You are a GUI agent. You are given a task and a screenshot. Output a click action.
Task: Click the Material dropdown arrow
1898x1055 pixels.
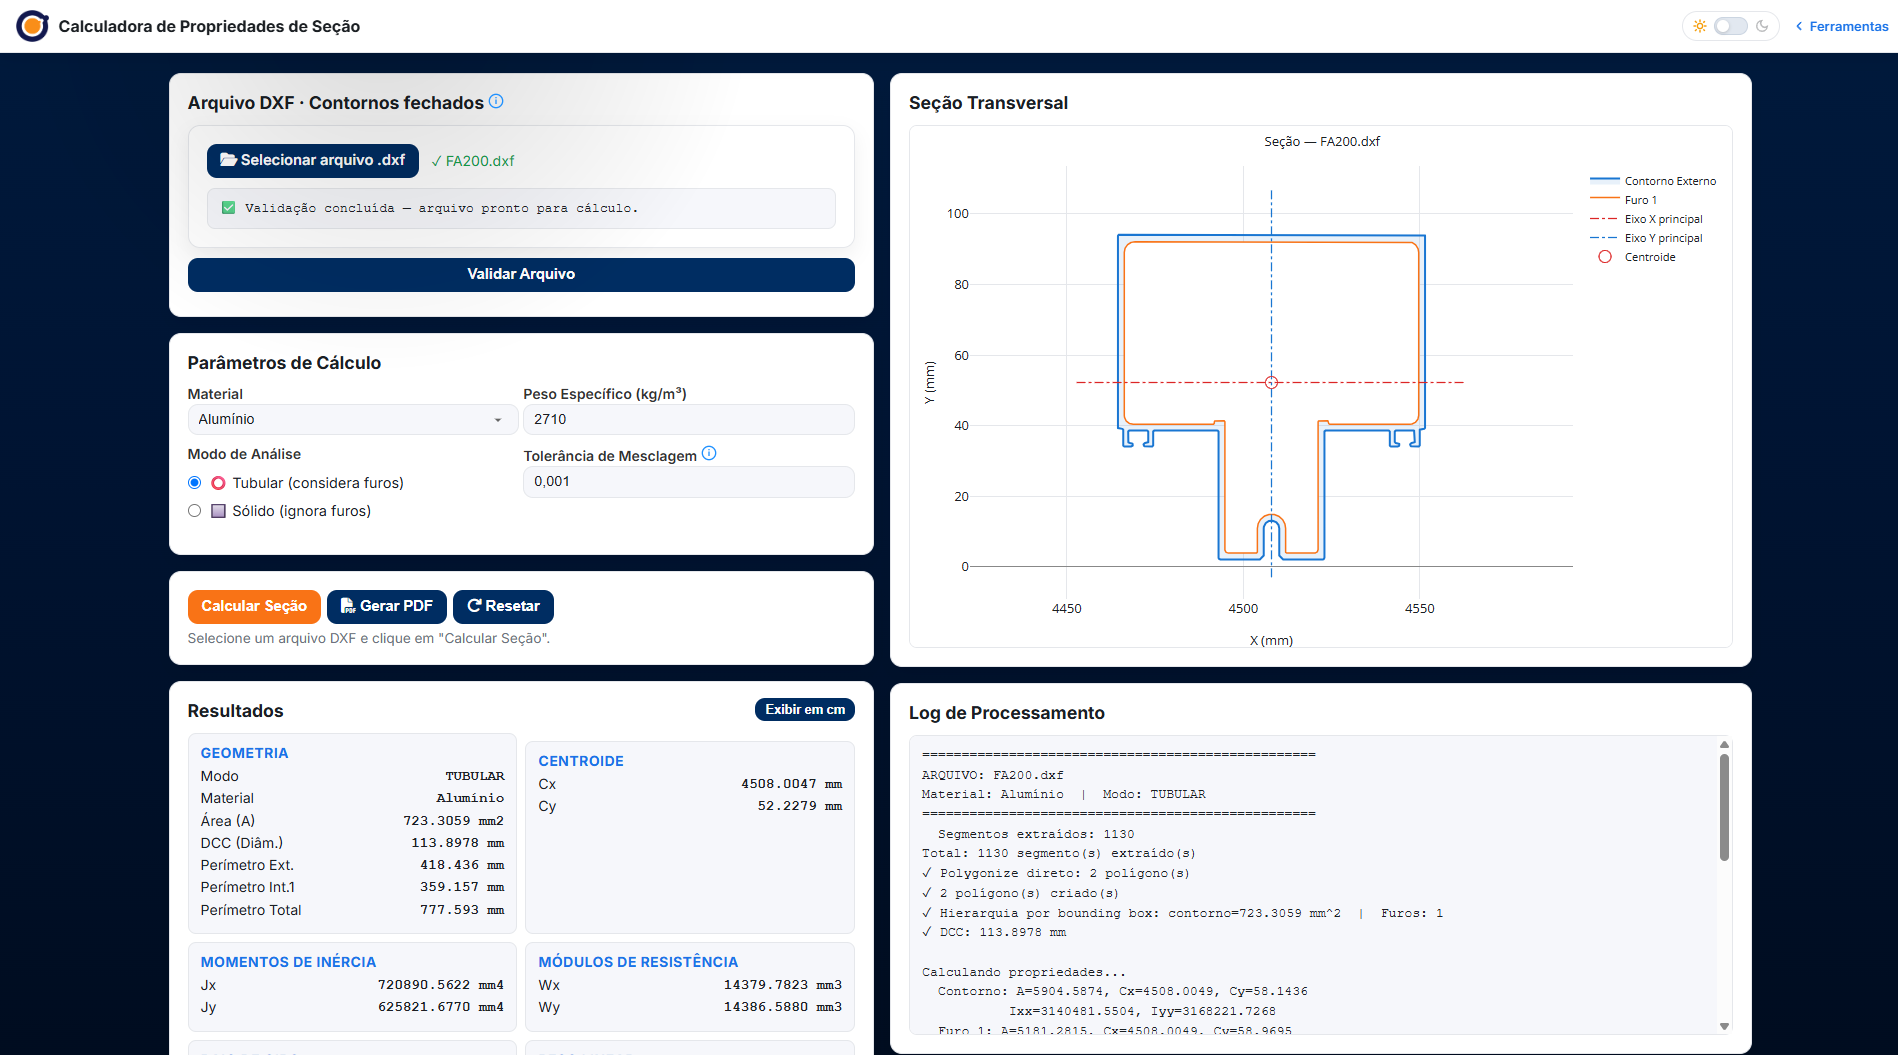(498, 420)
